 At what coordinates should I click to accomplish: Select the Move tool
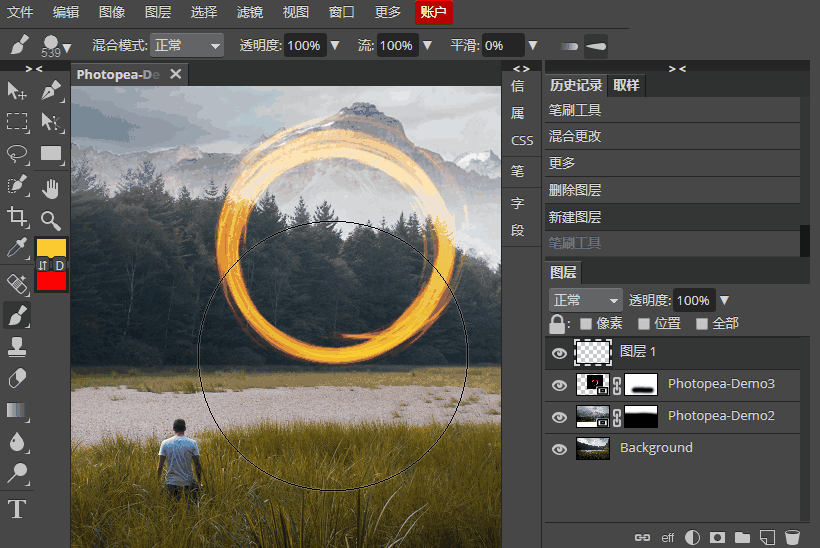coord(17,91)
